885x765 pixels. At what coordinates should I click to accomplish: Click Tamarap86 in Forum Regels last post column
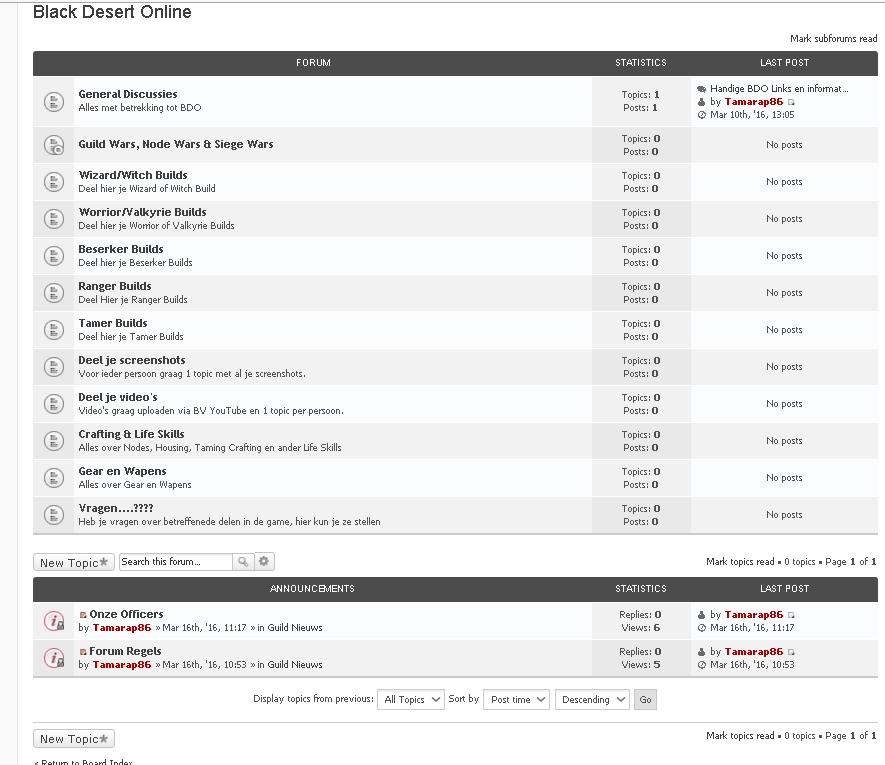click(x=753, y=652)
